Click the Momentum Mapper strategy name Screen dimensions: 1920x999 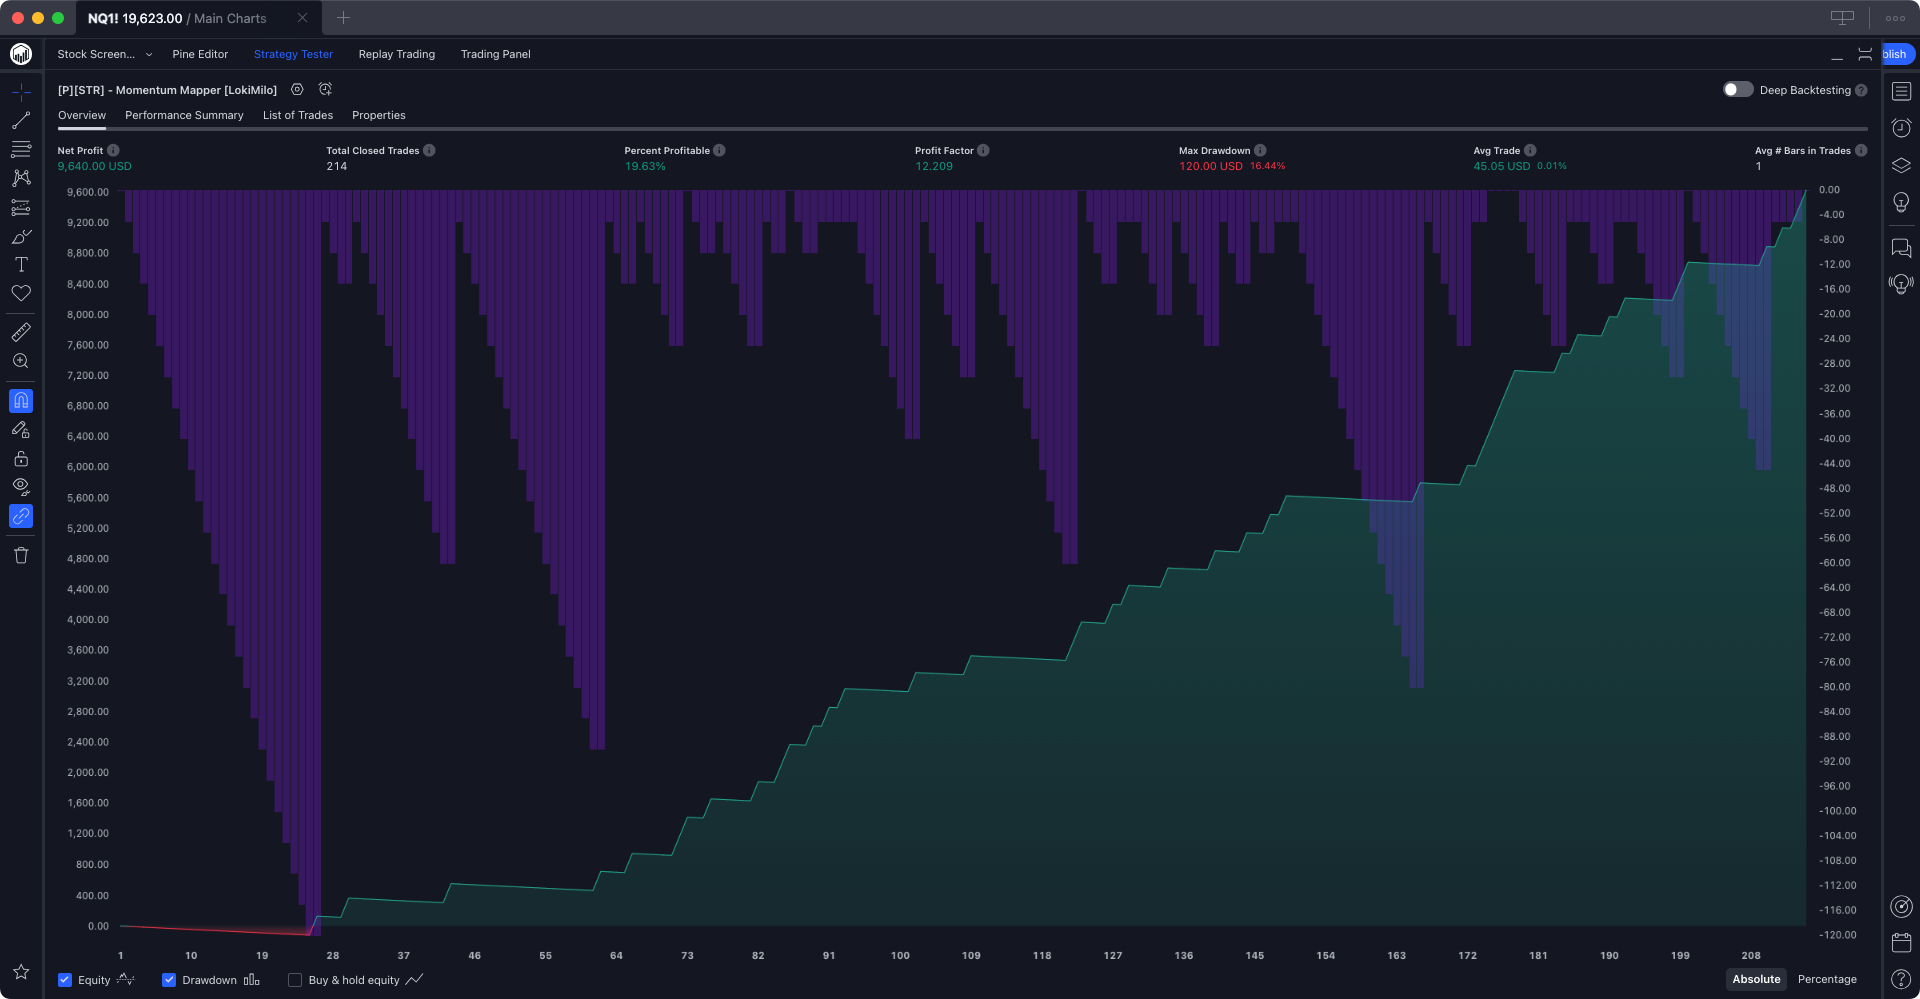[167, 90]
